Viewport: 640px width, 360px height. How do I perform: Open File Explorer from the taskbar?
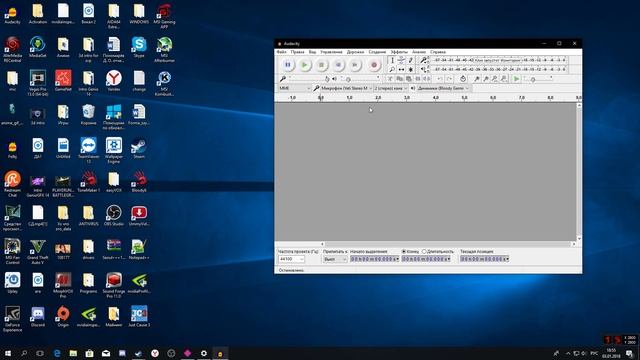click(x=73, y=353)
